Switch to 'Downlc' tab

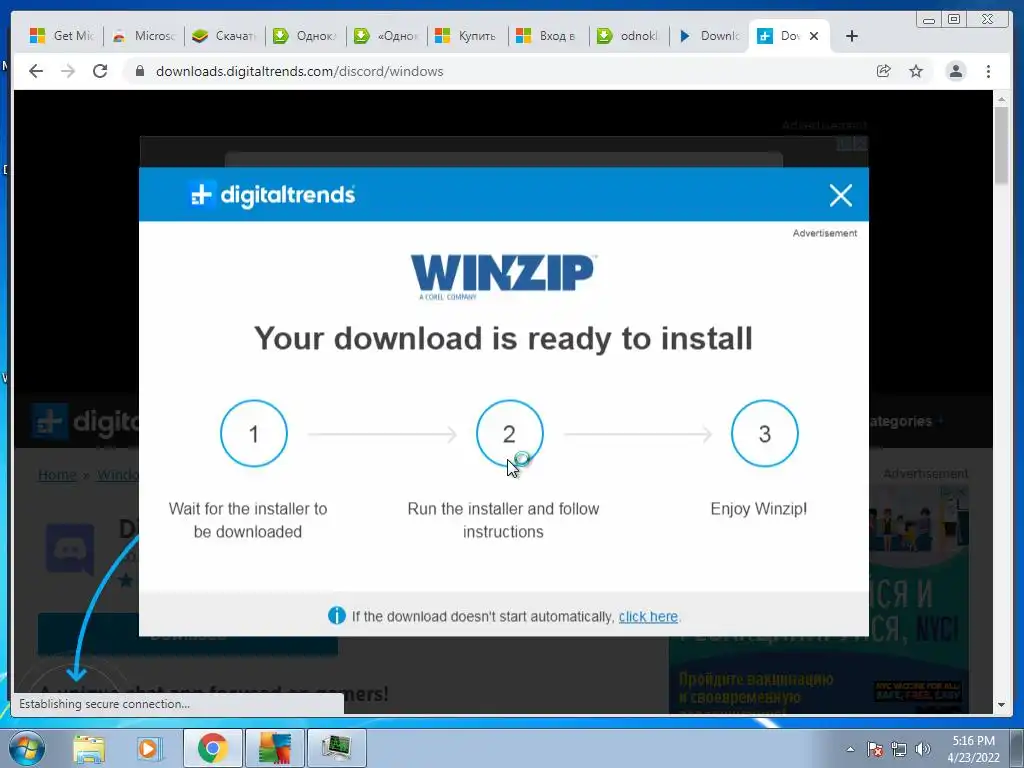pos(711,36)
